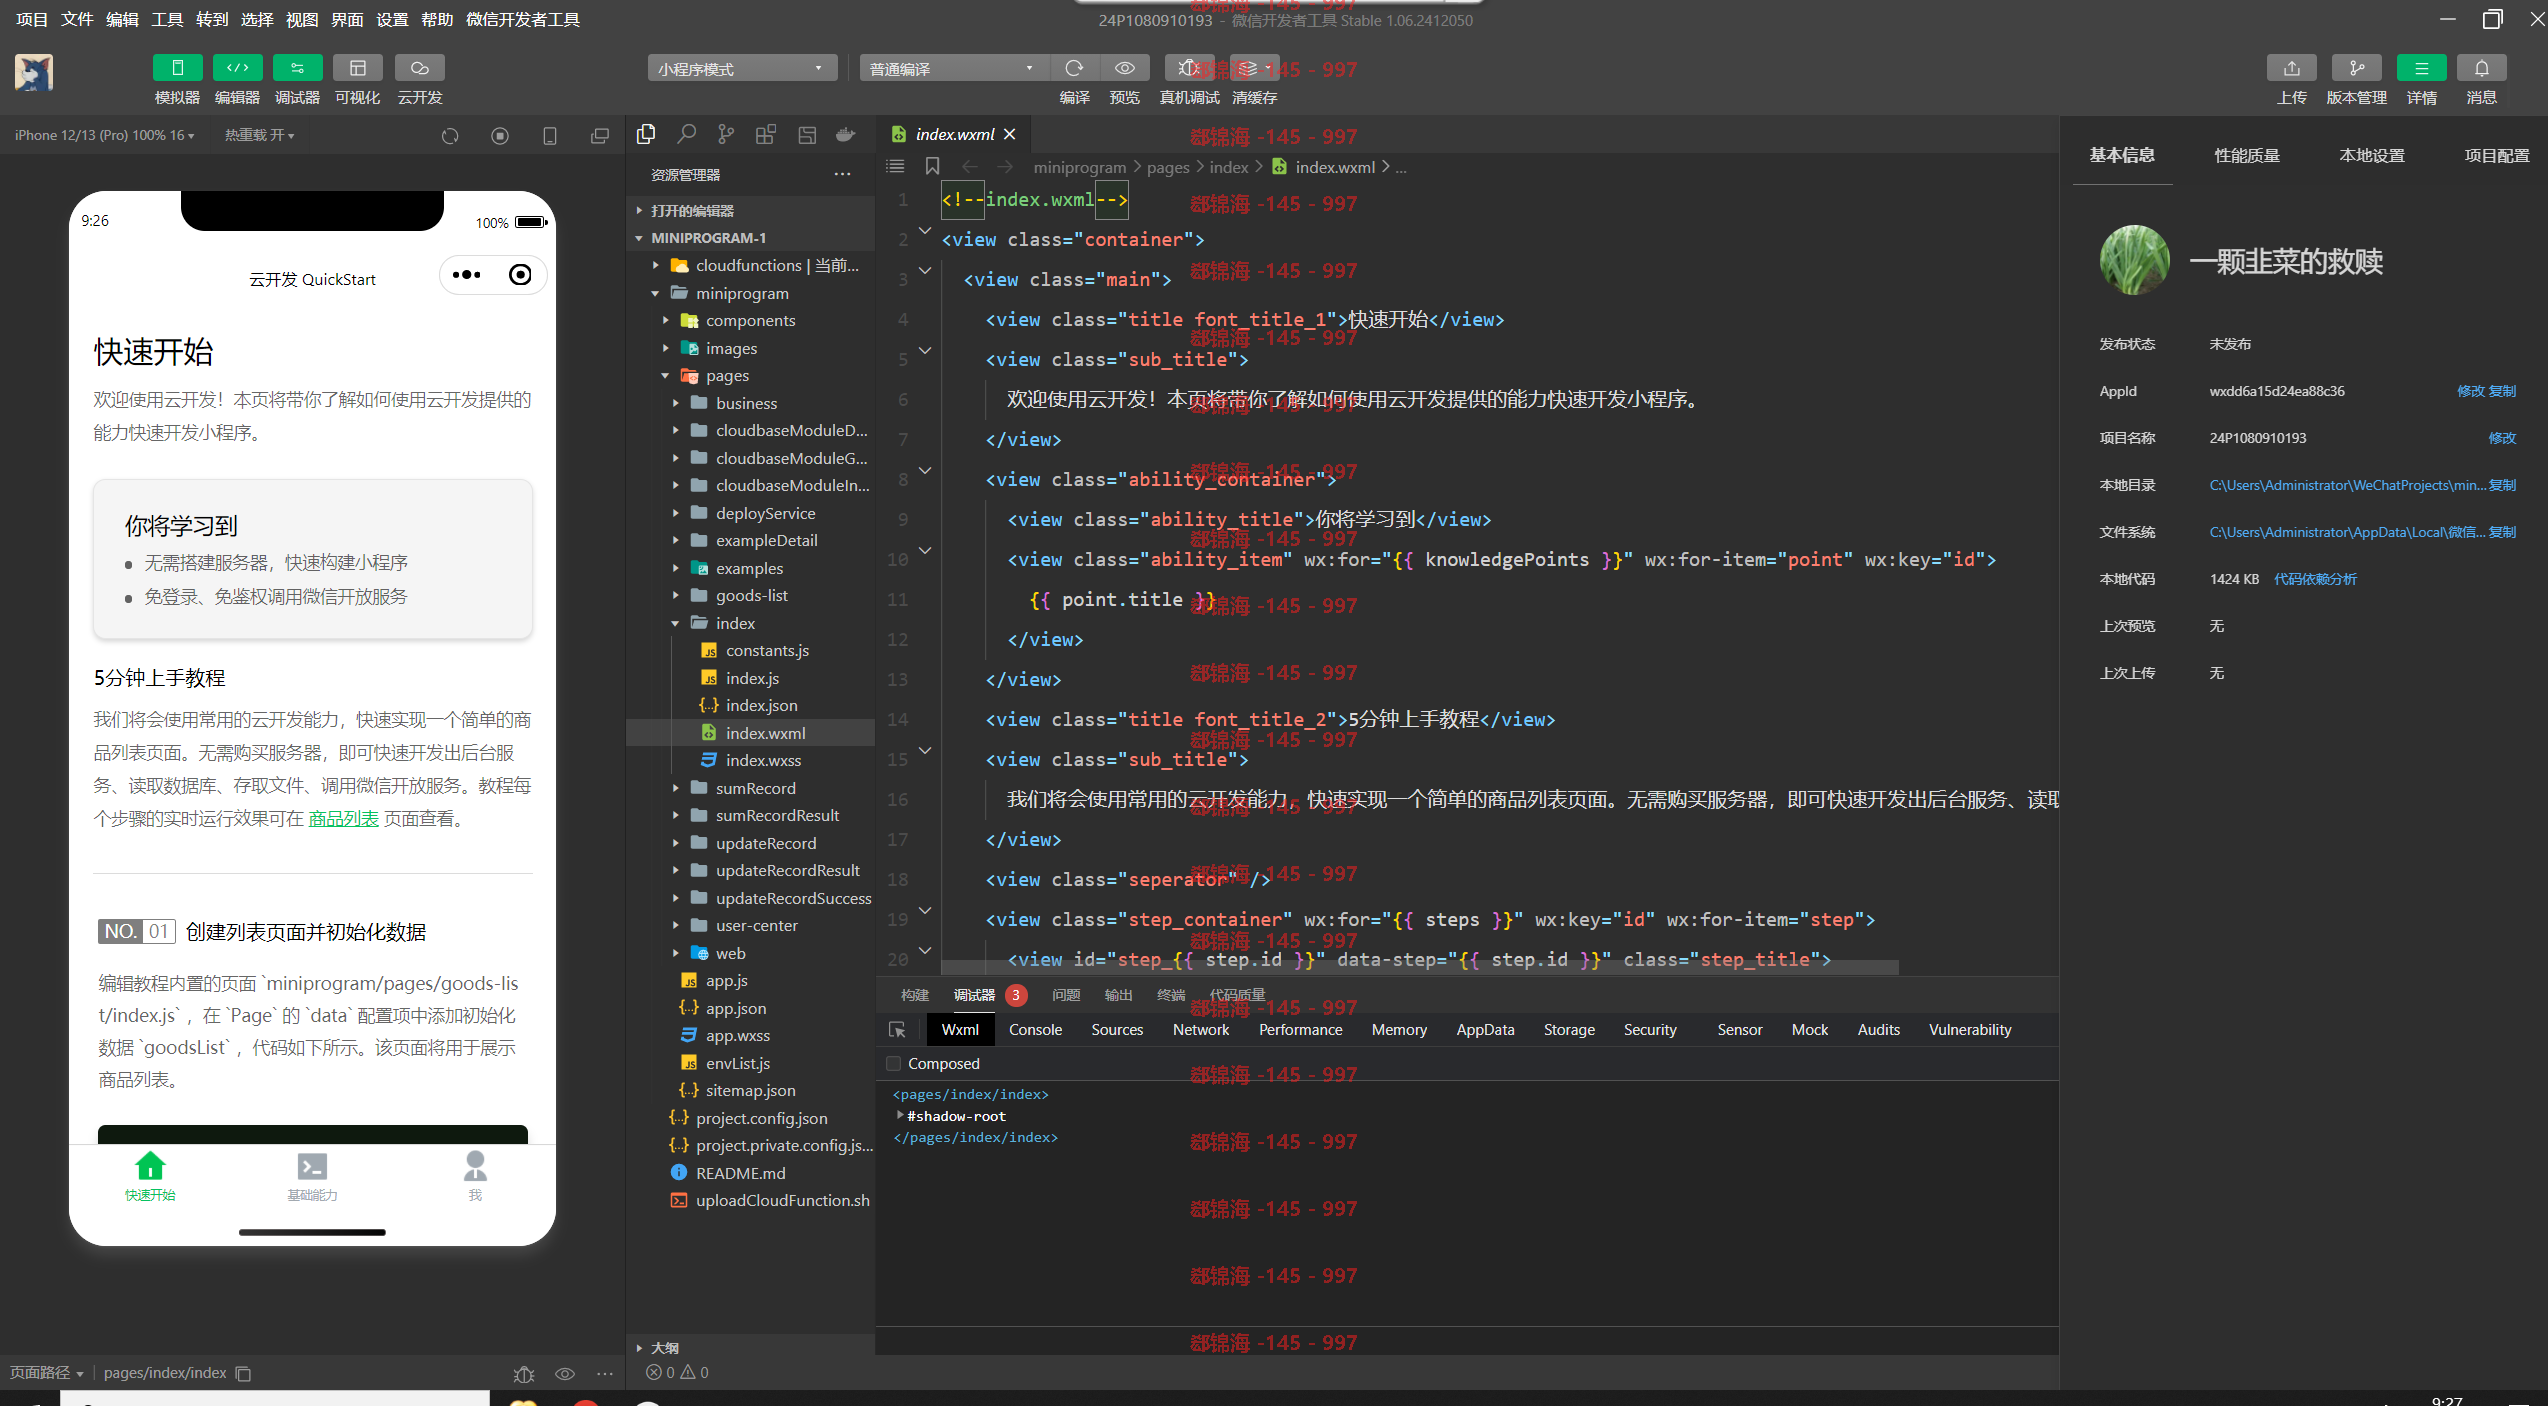Enable the Composed checkbox
The width and height of the screenshot is (2548, 1406).
[x=893, y=1063]
